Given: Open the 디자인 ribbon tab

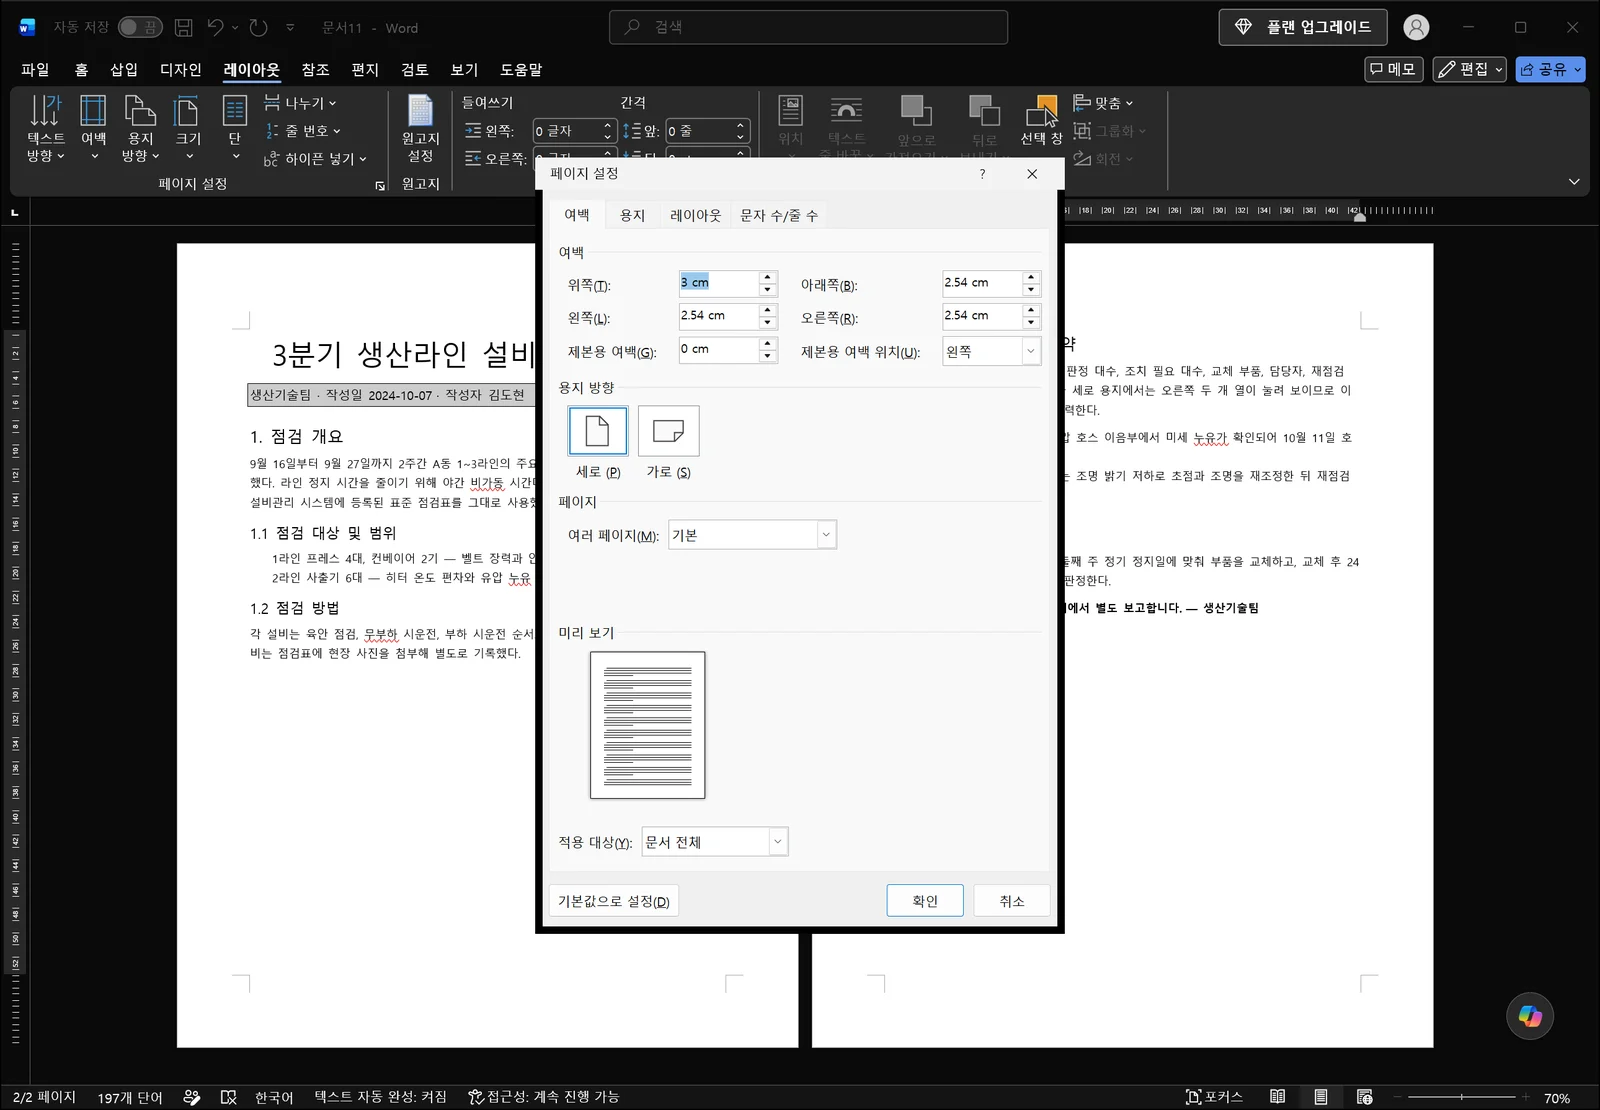Looking at the screenshot, I should tap(181, 69).
